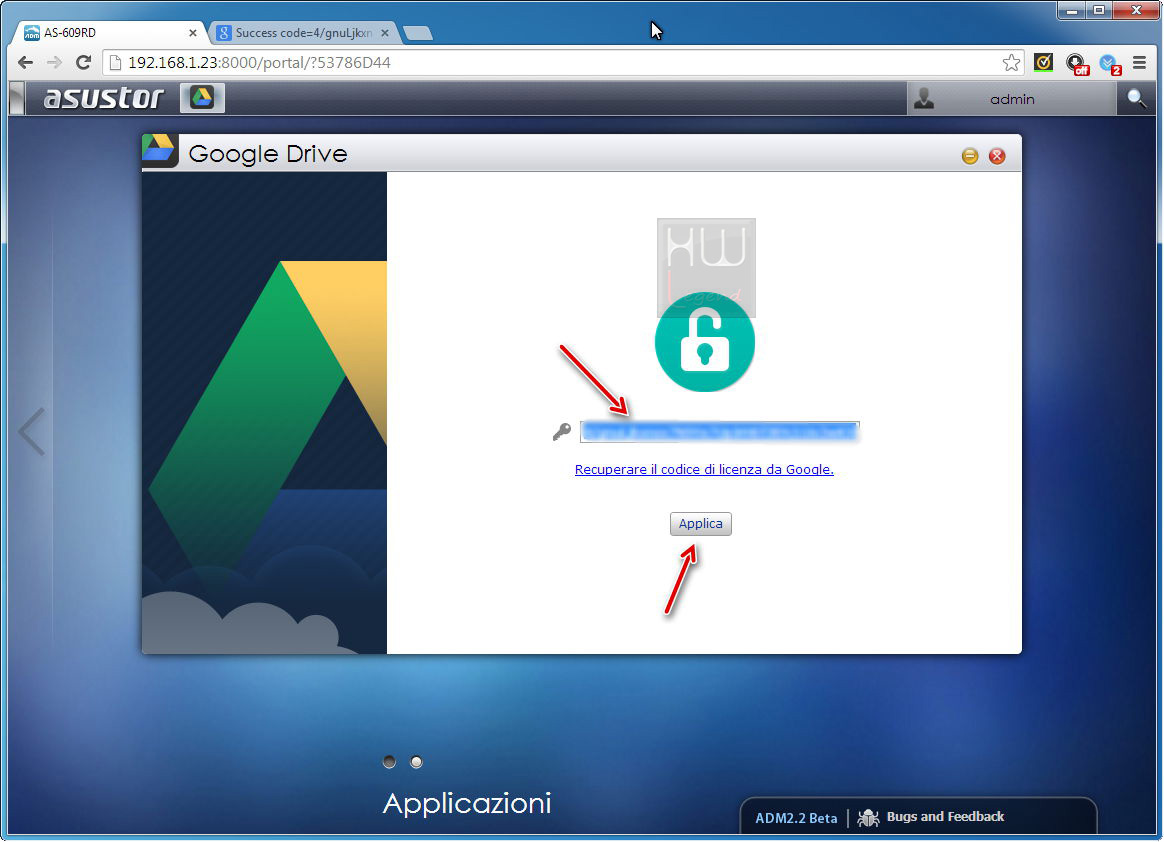
Task: Close the AS-609RD tab
Action: 193,33
